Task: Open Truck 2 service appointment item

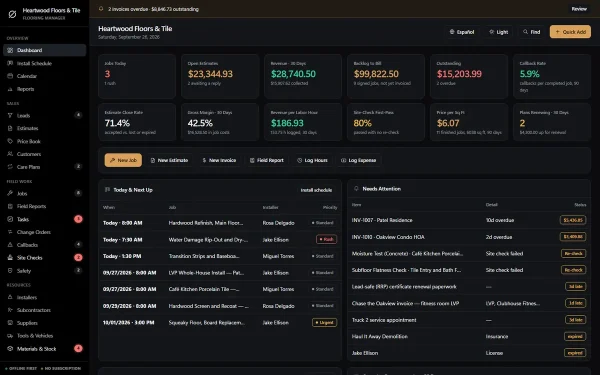Action: click(x=469, y=320)
